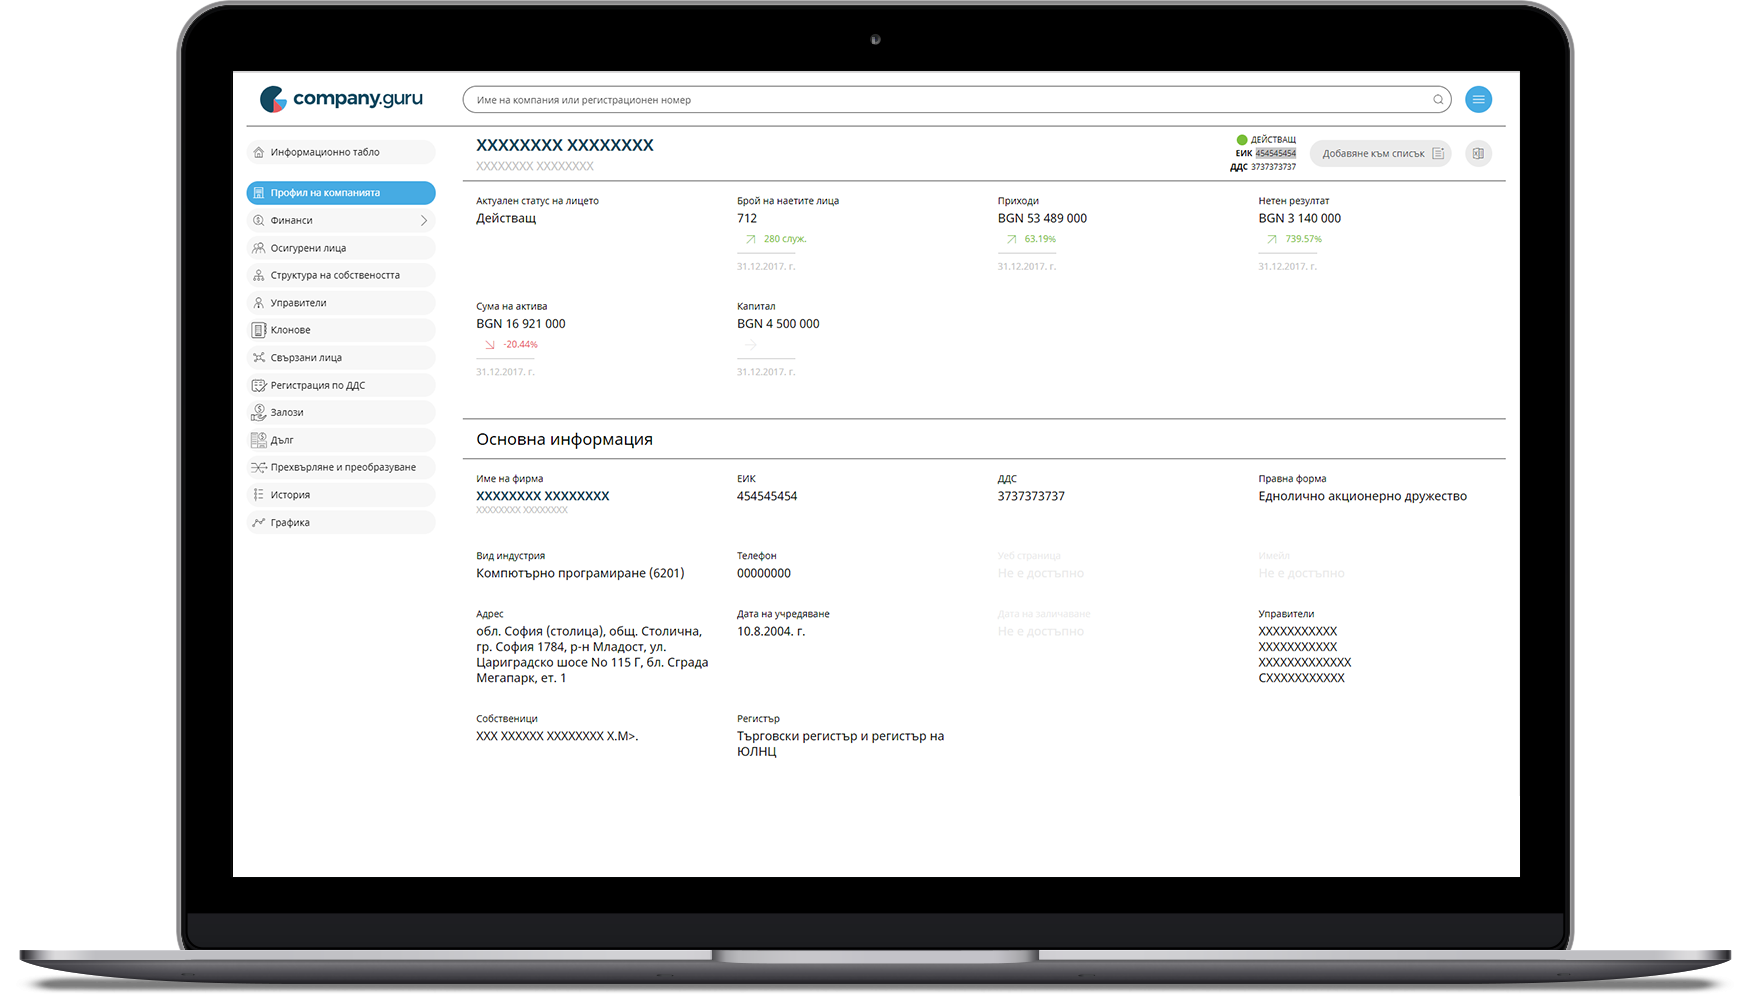Click the История timeline icon
This screenshot has width=1750, height=1000.
click(259, 495)
